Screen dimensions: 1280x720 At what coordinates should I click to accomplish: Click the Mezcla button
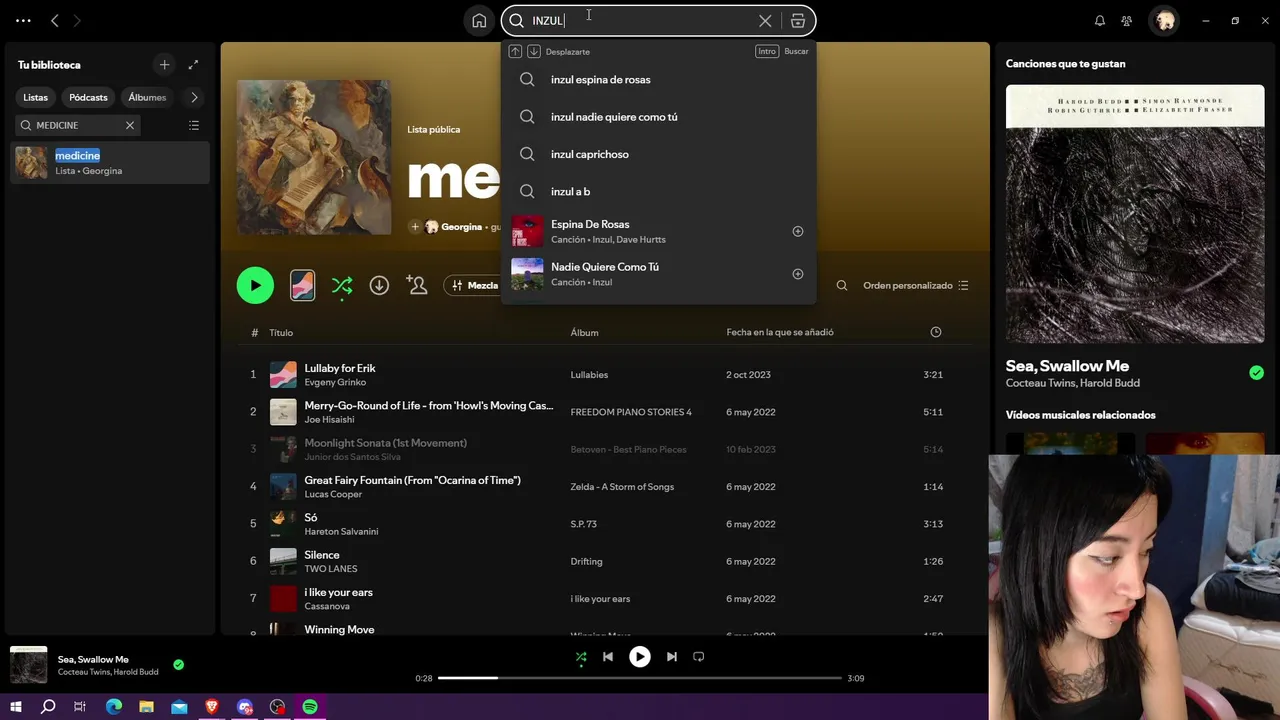(x=473, y=286)
